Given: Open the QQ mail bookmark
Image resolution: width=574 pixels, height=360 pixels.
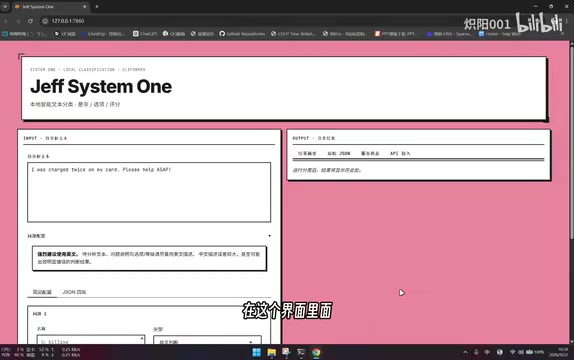Looking at the screenshot, I should (x=174, y=34).
